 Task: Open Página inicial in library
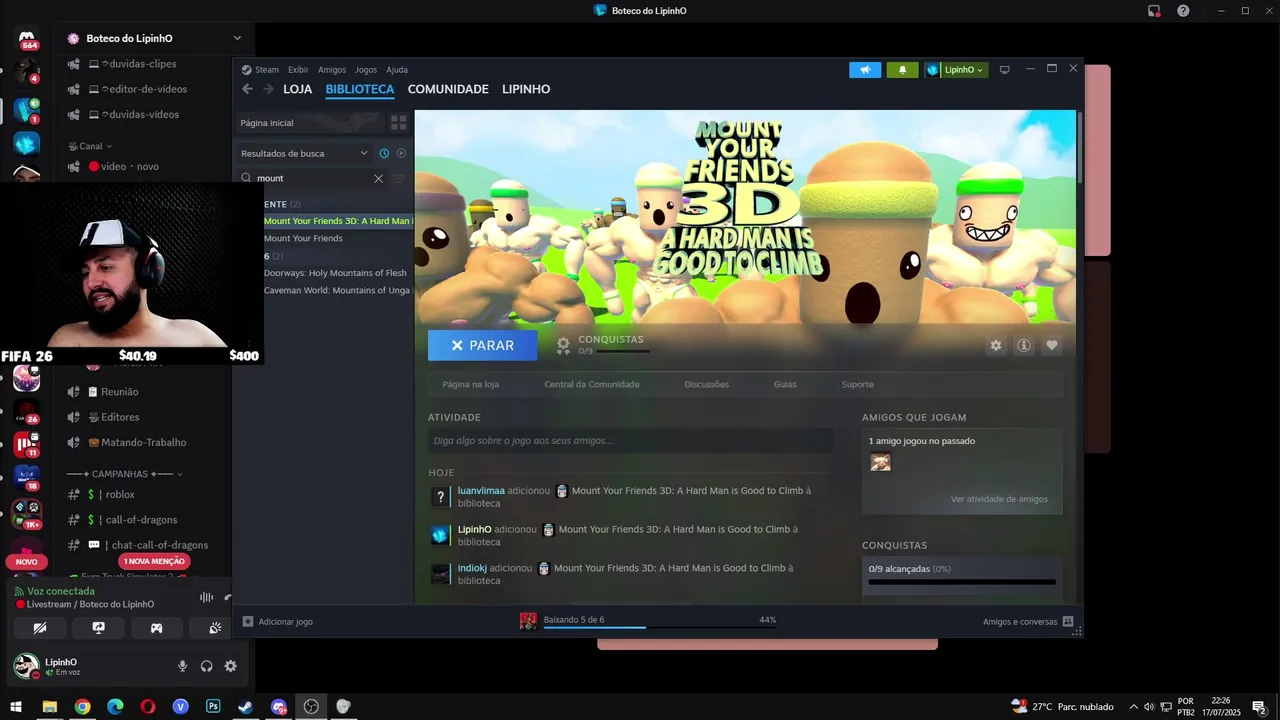[x=310, y=123]
